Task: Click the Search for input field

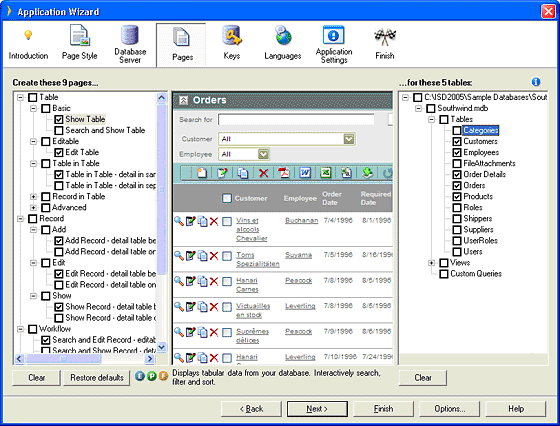Action: (296, 119)
